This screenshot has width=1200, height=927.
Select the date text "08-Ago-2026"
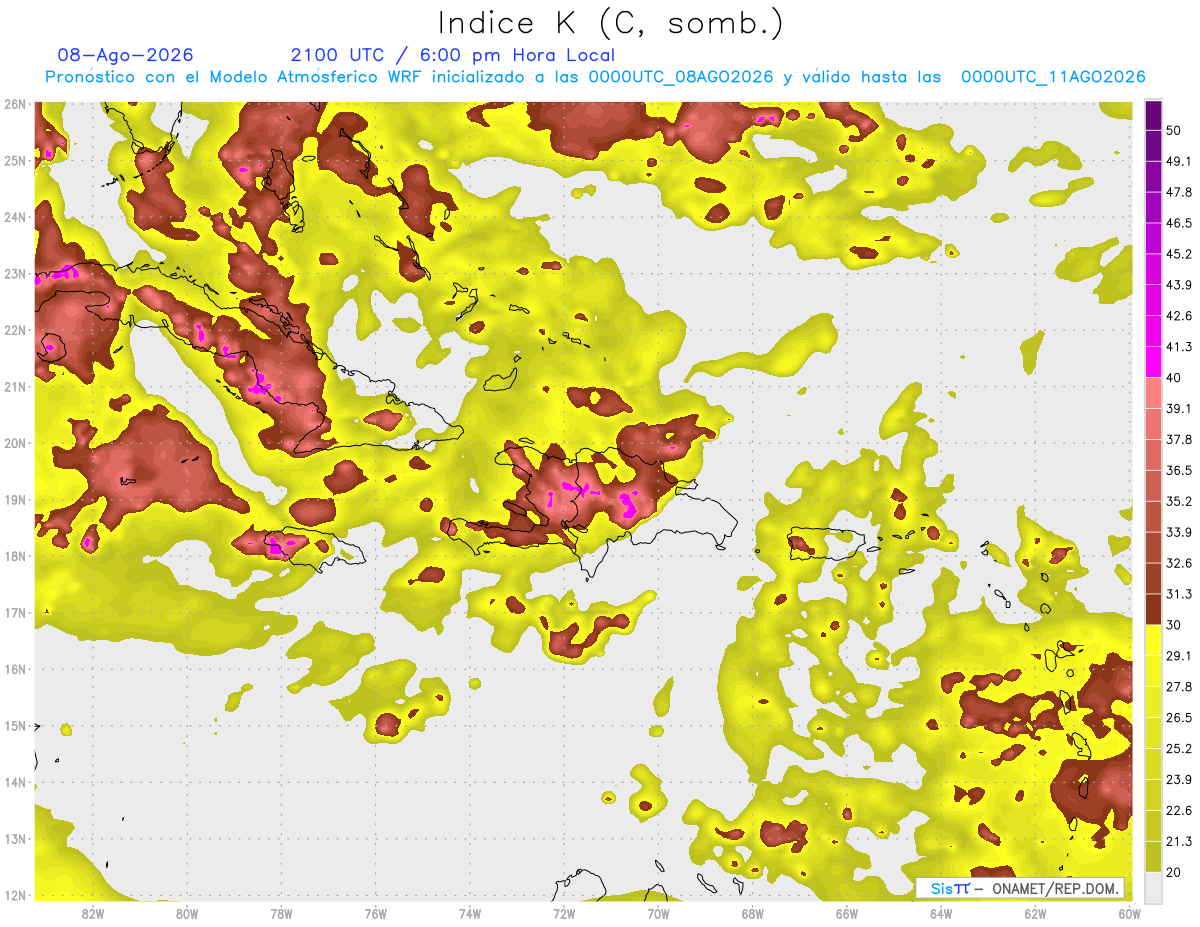click(x=126, y=55)
